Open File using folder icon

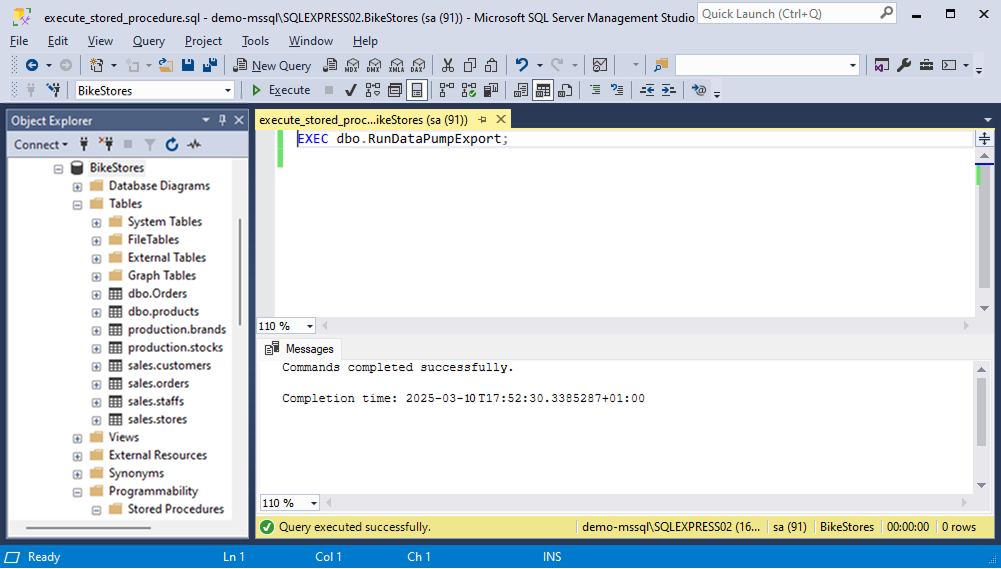click(x=166, y=65)
